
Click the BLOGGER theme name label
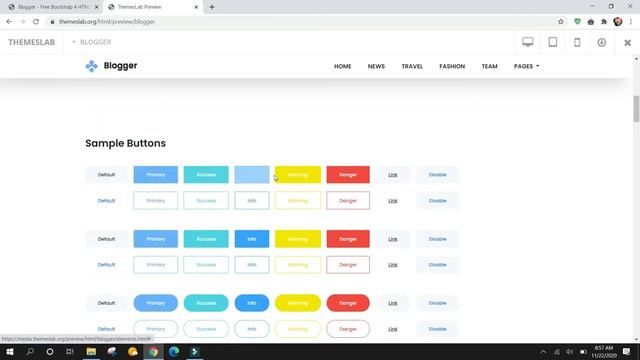(96, 42)
